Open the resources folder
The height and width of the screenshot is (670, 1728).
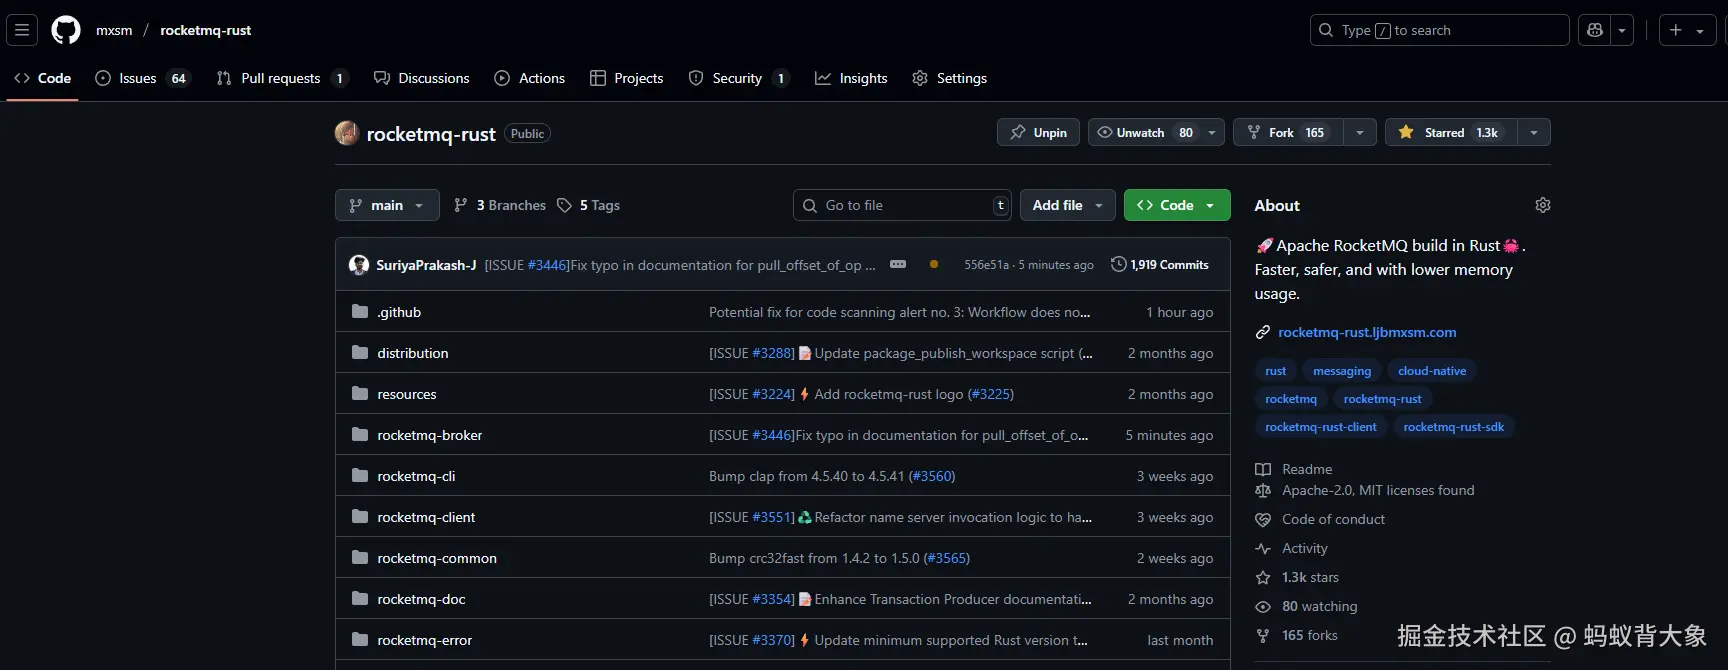point(407,394)
